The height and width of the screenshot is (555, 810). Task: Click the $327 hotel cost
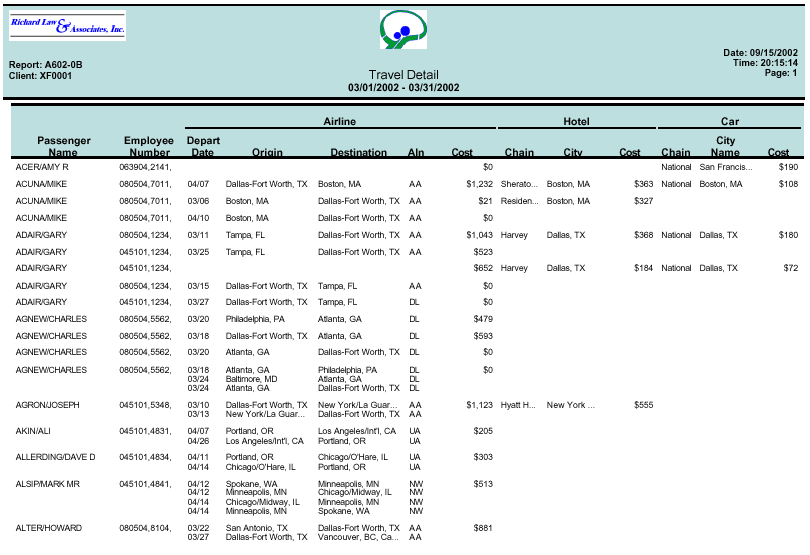(644, 201)
